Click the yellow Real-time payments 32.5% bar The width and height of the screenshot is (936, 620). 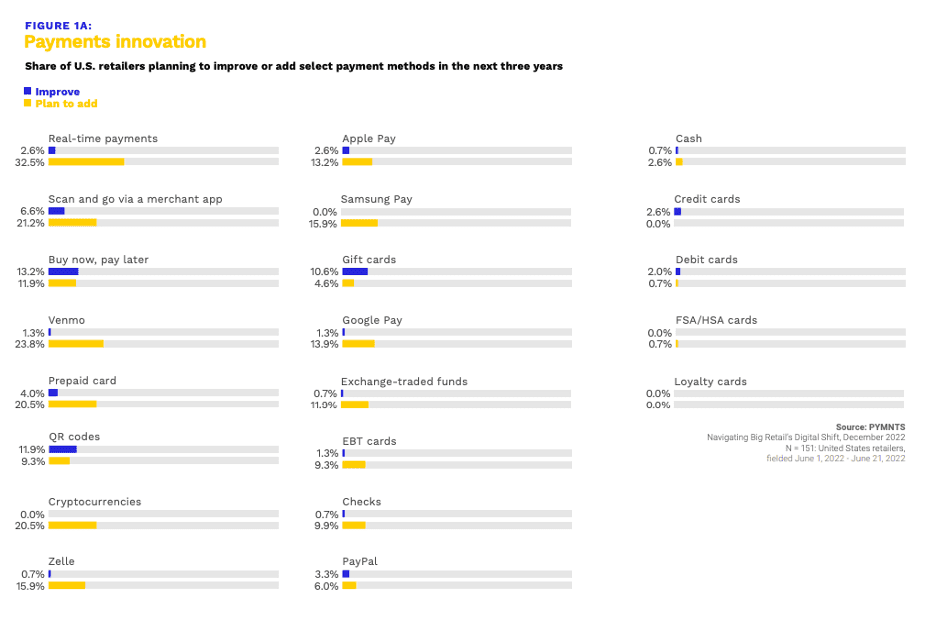[86, 162]
